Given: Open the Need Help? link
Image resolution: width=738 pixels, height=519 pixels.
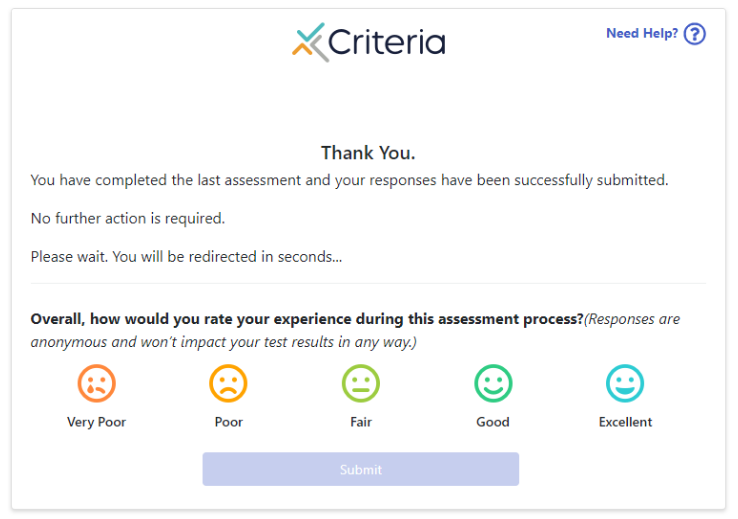Looking at the screenshot, I should [642, 34].
